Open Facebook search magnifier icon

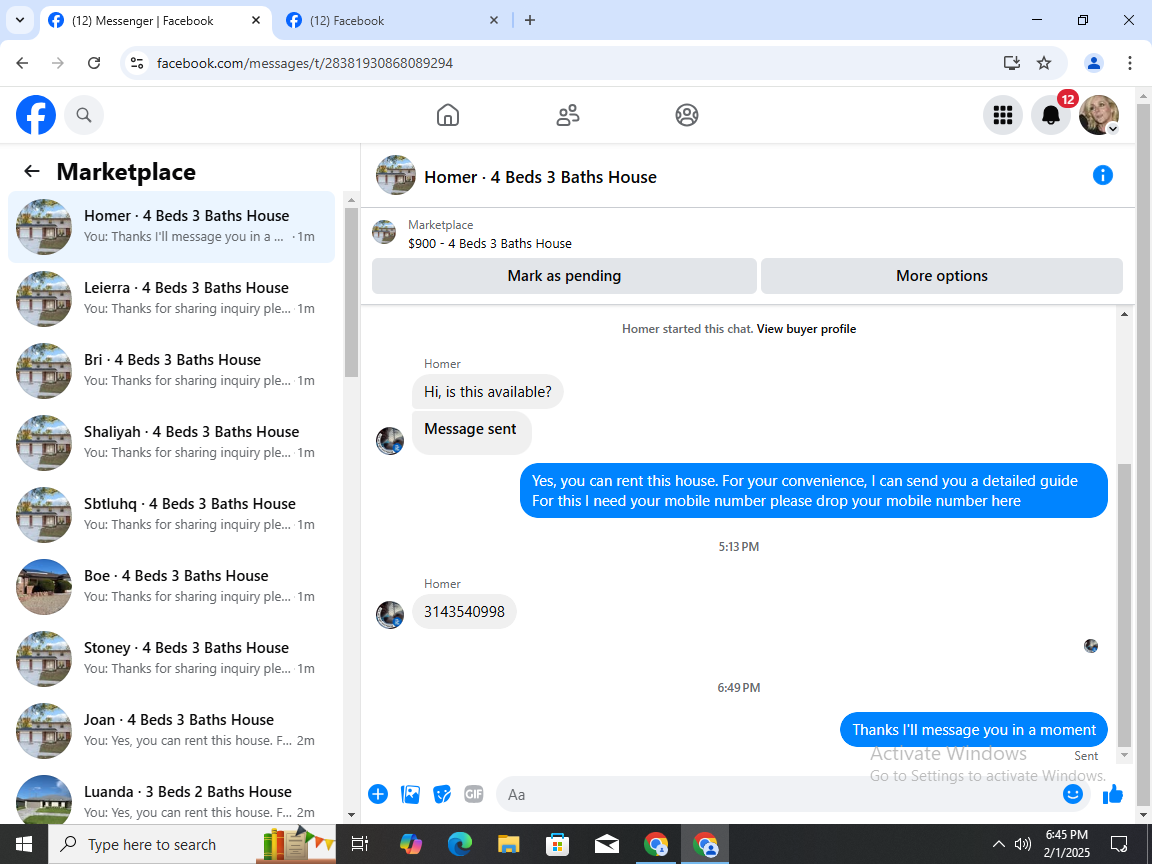click(x=84, y=115)
